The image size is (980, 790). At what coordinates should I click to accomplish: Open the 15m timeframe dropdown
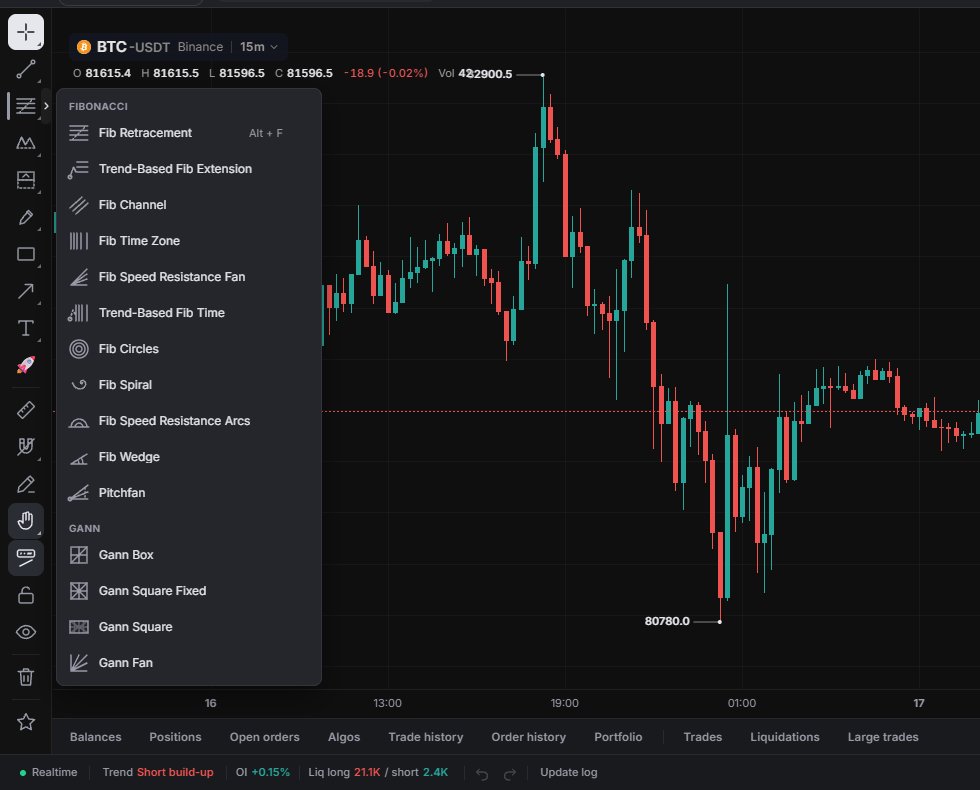click(259, 47)
